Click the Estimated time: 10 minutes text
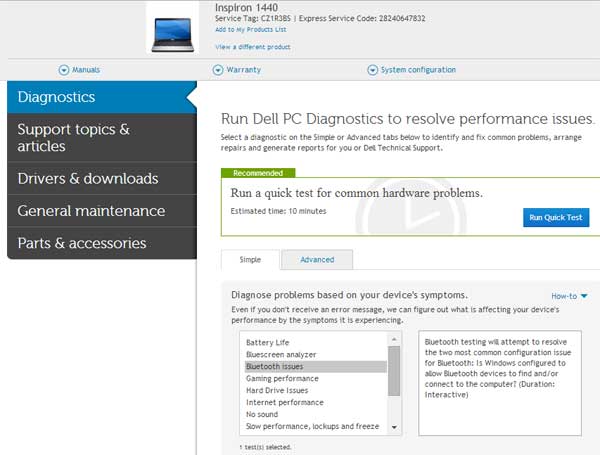600x455 pixels. coord(279,211)
